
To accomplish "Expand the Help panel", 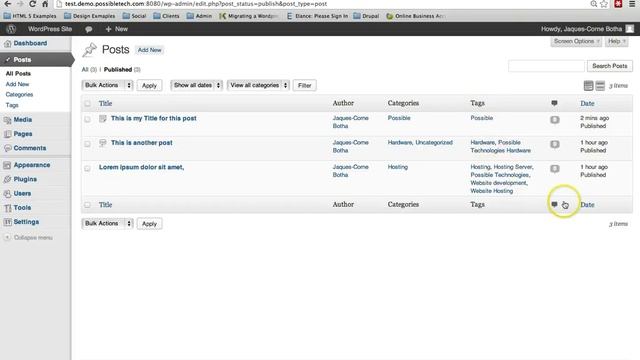I will pyautogui.click(x=616, y=42).
